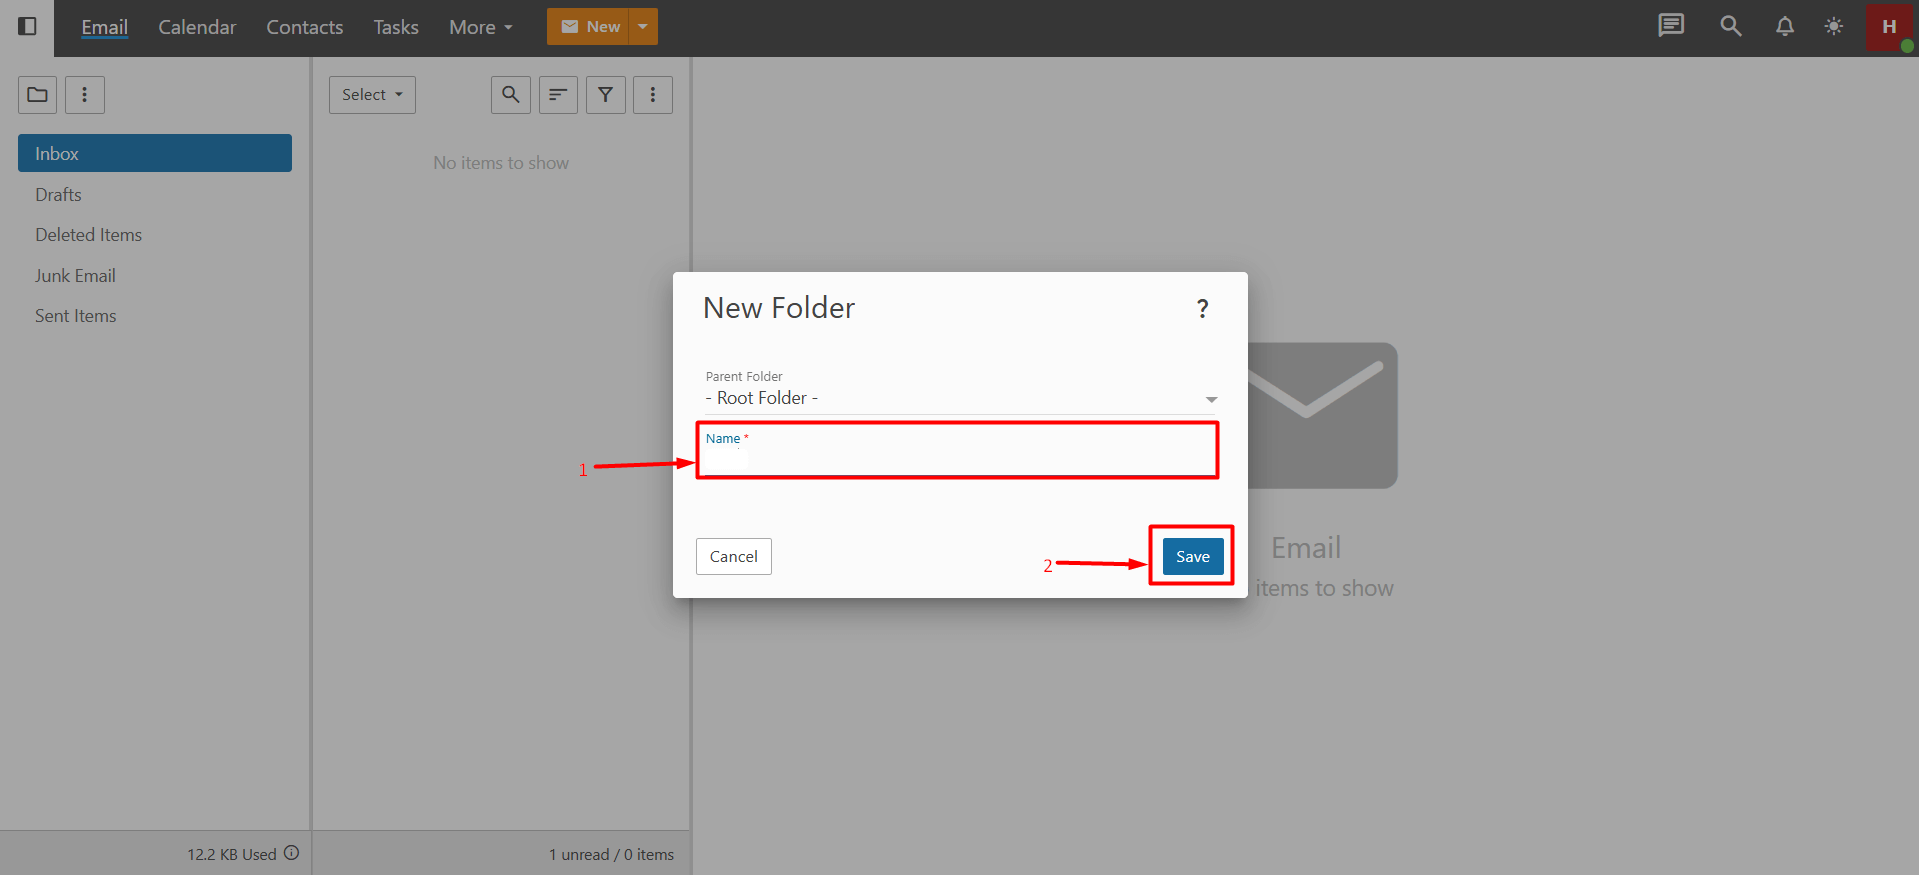1919x875 pixels.
Task: Open the Select dropdown
Action: 372,95
